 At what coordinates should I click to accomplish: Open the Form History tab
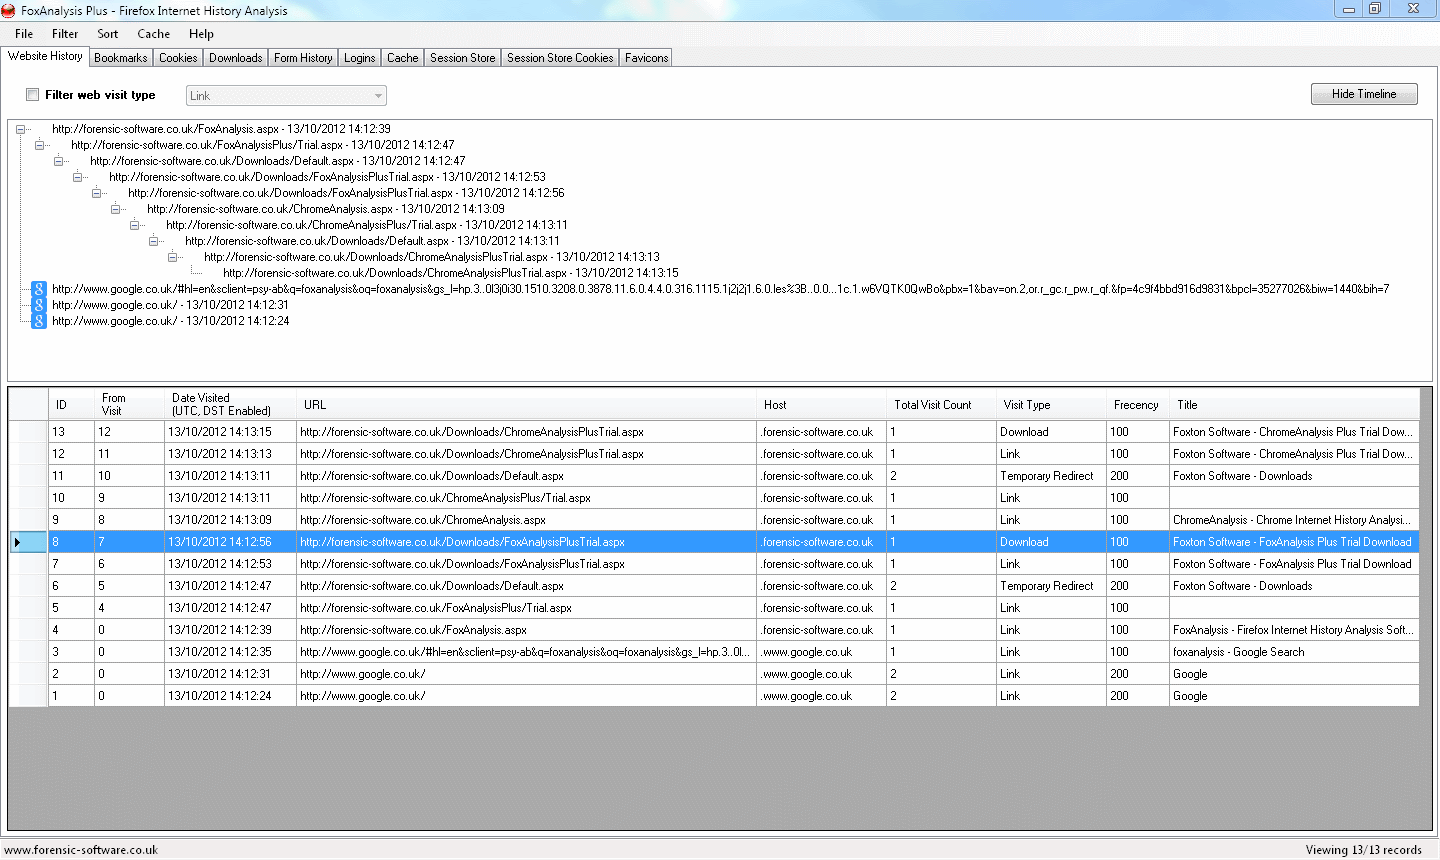click(303, 58)
